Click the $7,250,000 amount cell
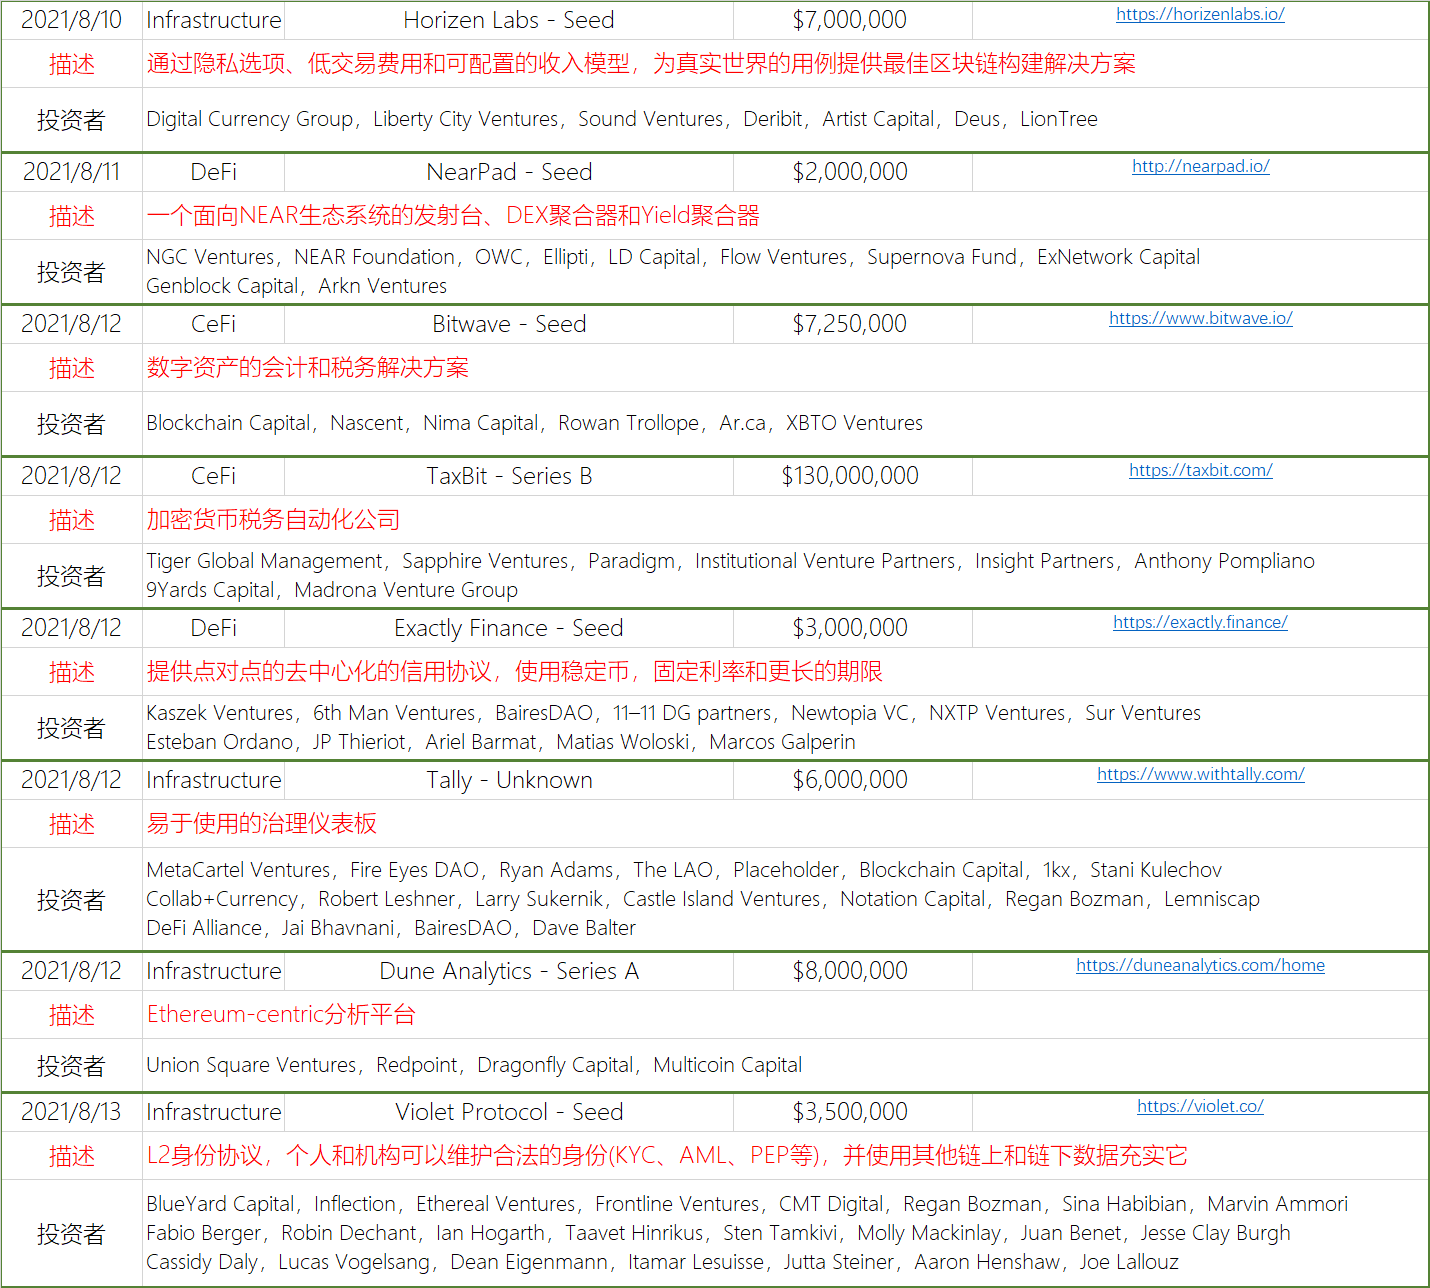Screen dimensions: 1430x1288 click(852, 324)
